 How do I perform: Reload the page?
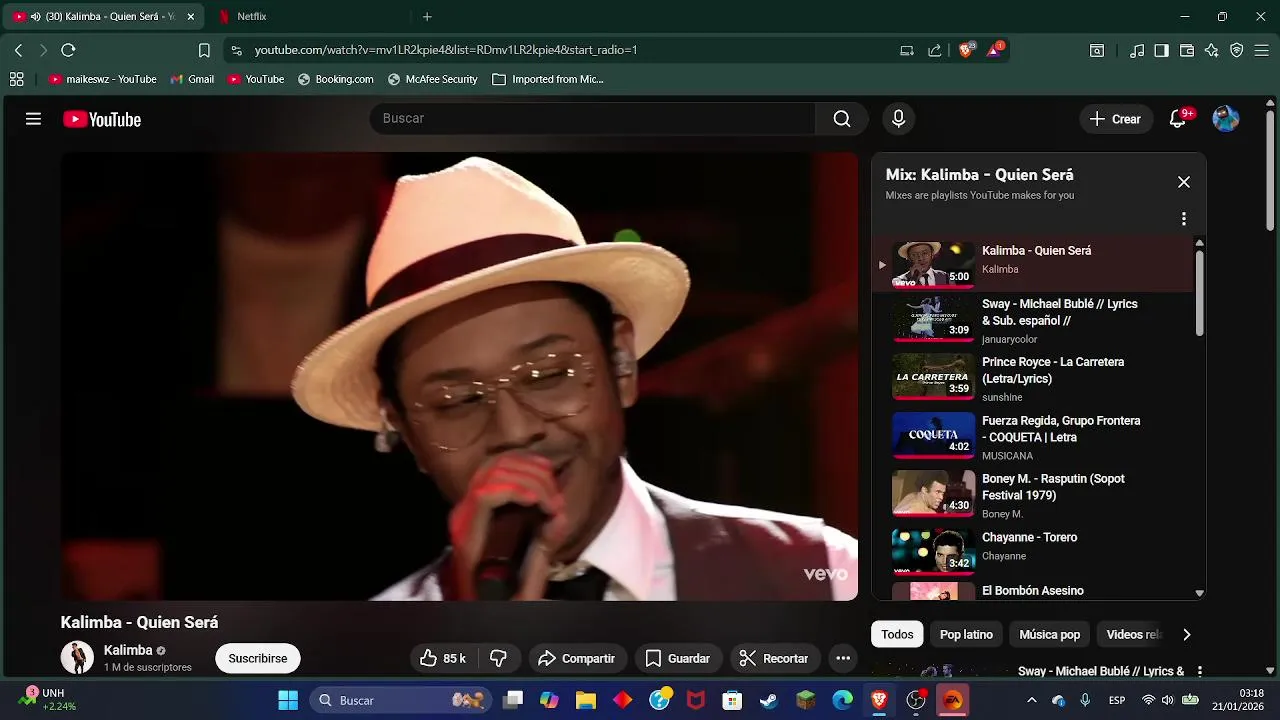point(68,50)
